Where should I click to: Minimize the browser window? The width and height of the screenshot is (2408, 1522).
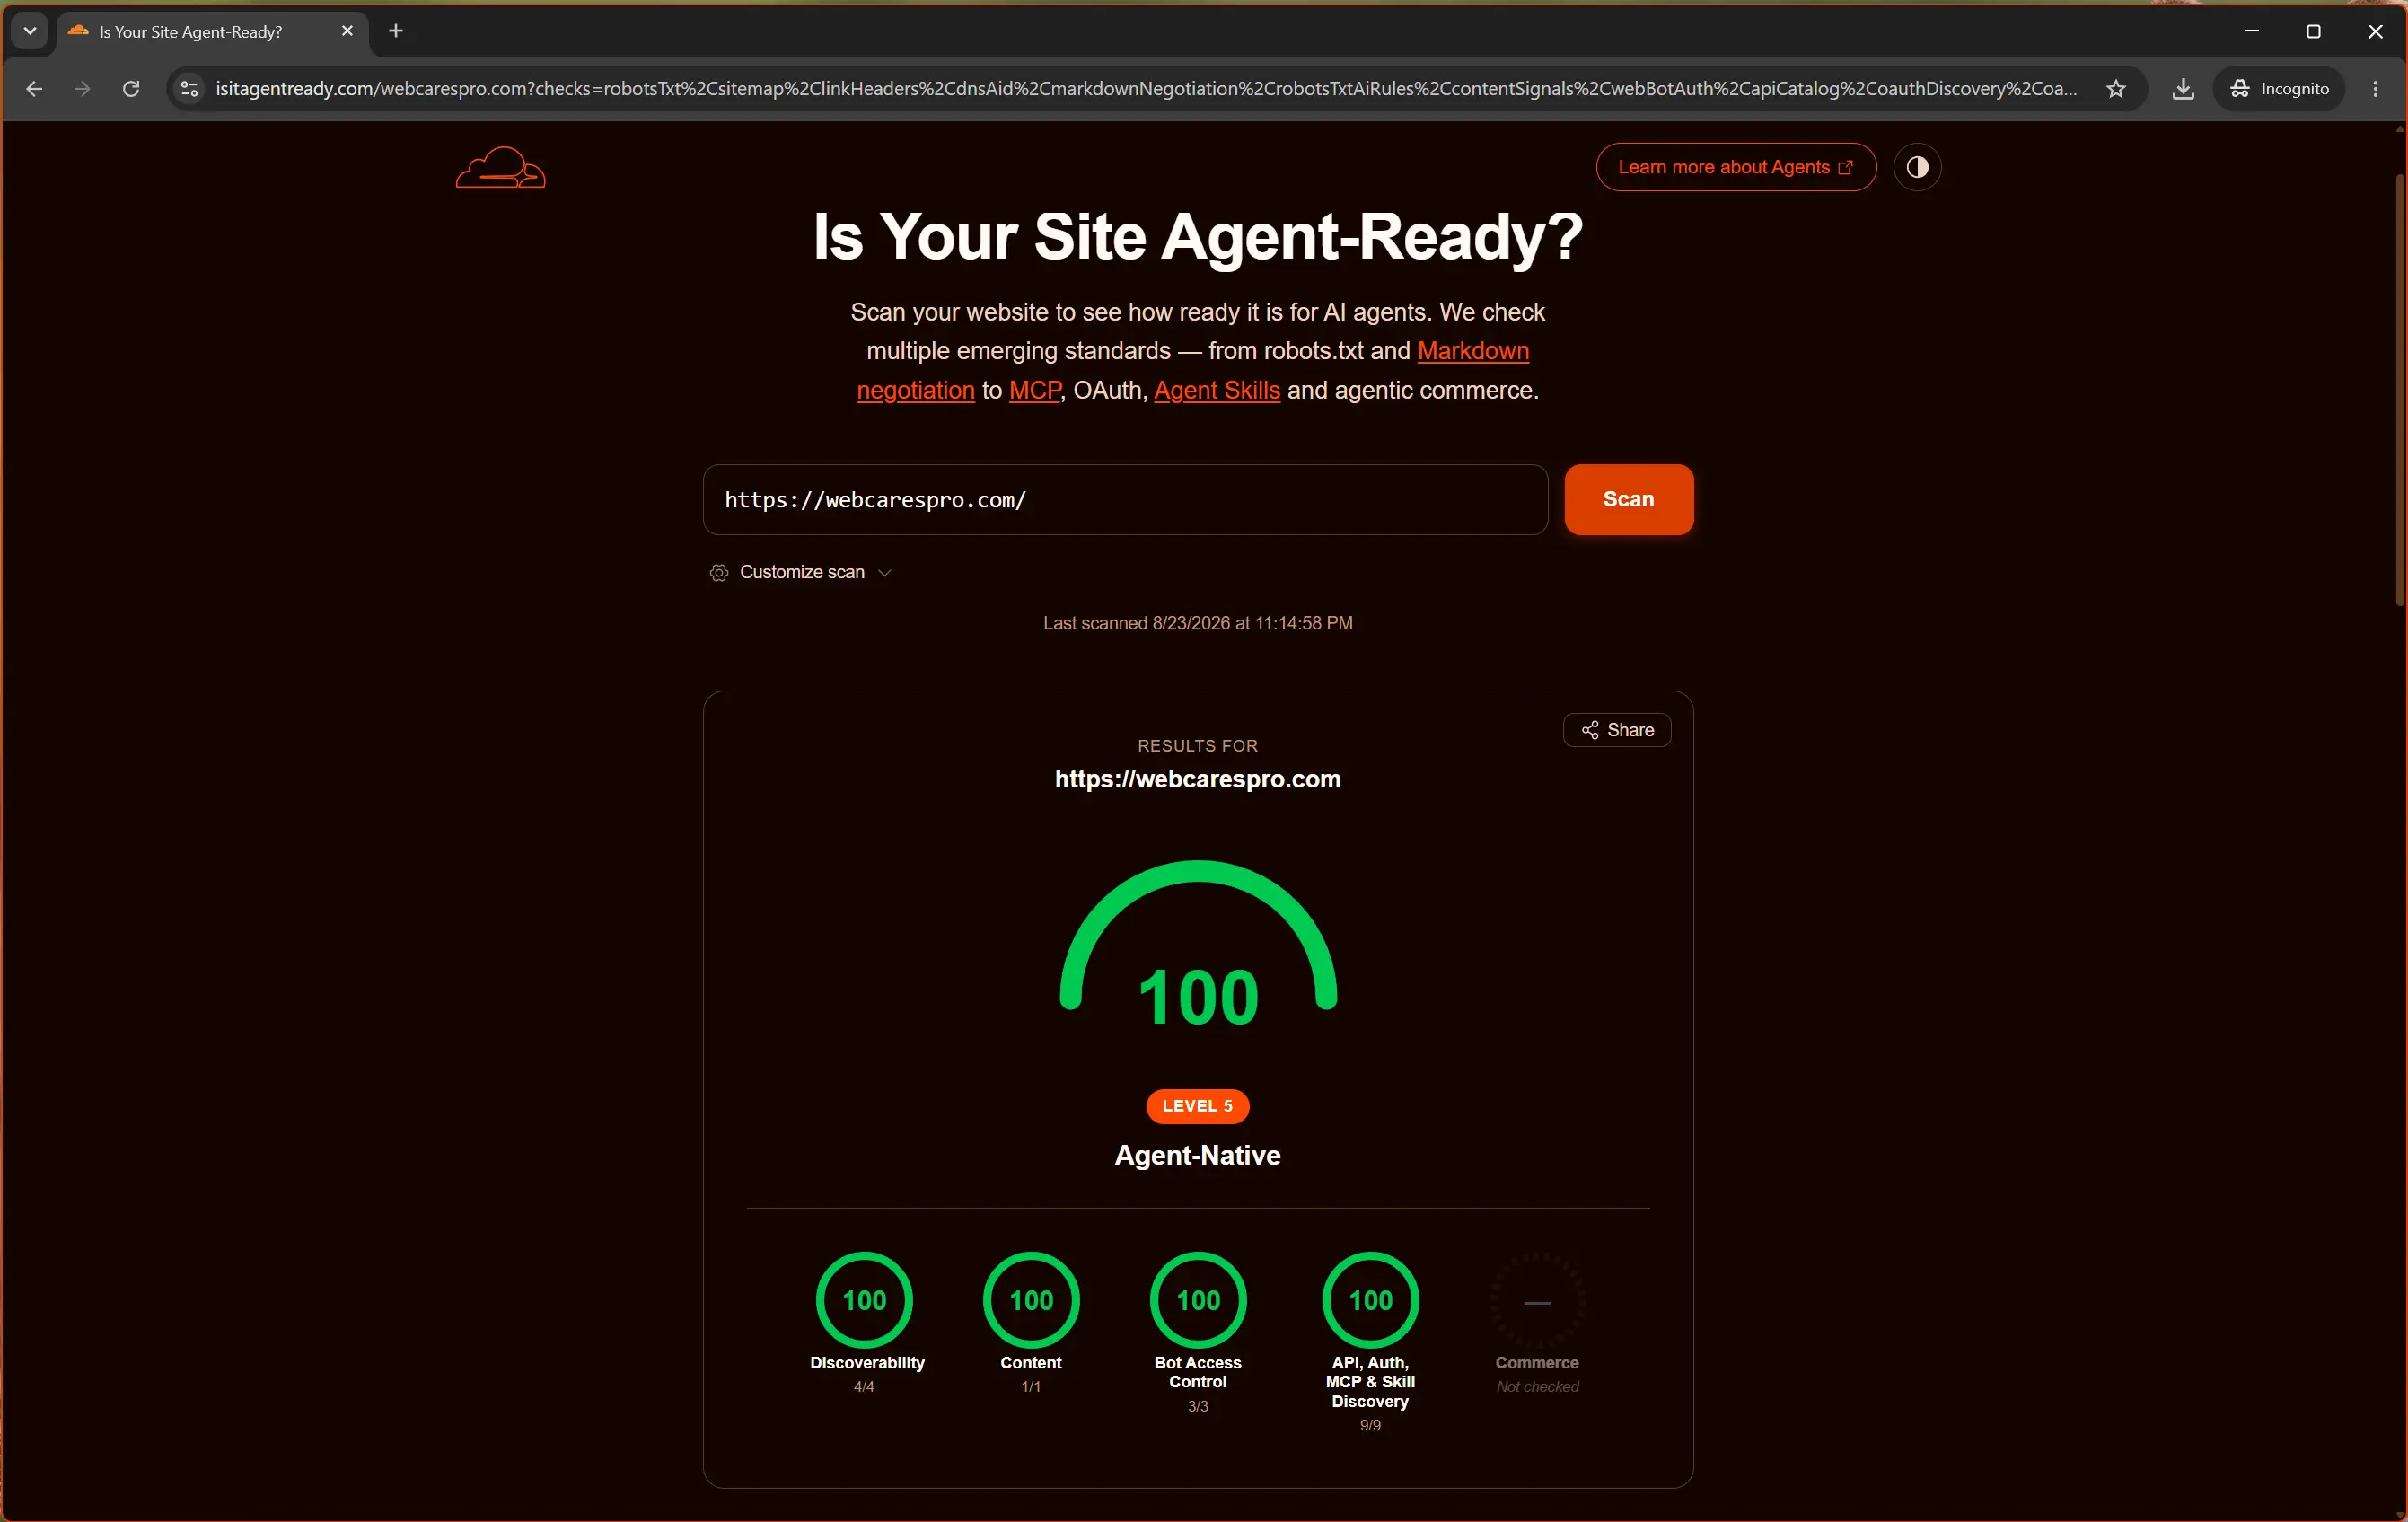[2251, 31]
